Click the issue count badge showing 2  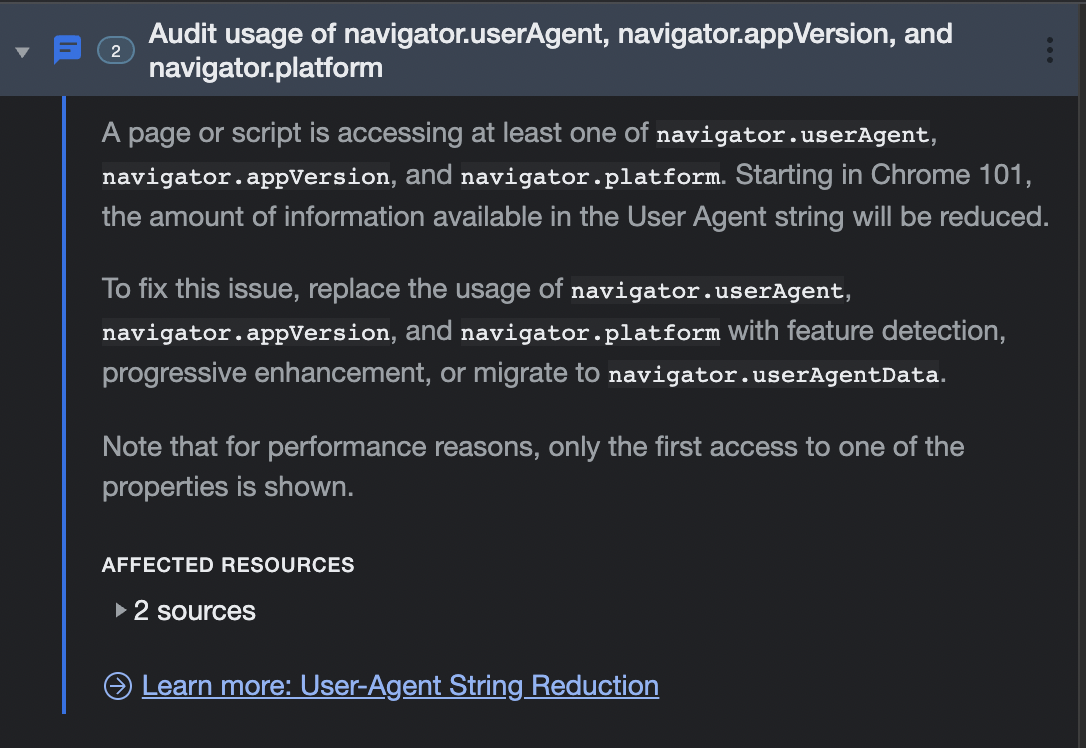pos(116,51)
